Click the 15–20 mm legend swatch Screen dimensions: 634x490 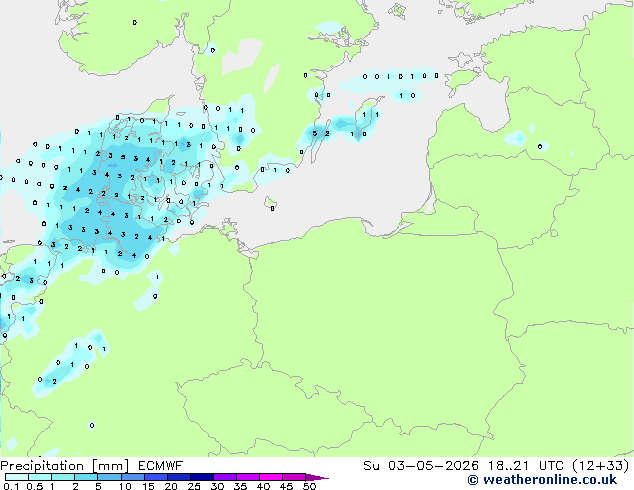[x=156, y=477]
